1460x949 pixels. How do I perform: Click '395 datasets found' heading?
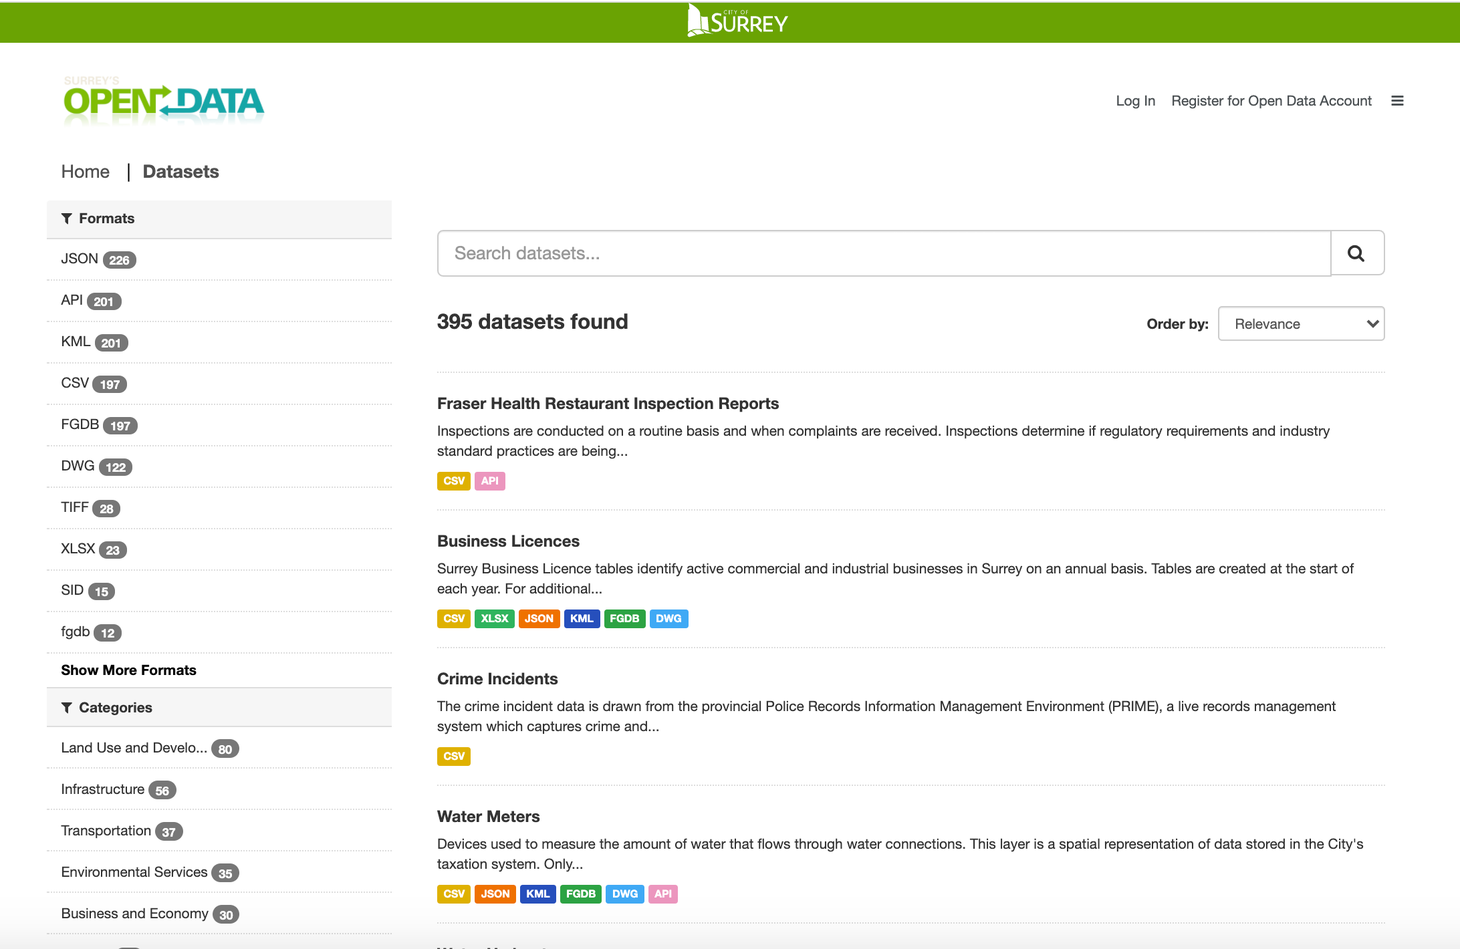[533, 322]
